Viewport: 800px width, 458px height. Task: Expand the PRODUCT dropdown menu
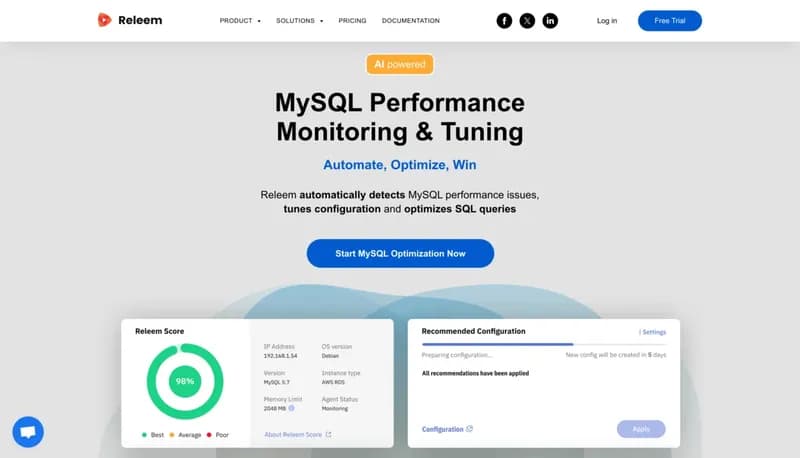(240, 21)
